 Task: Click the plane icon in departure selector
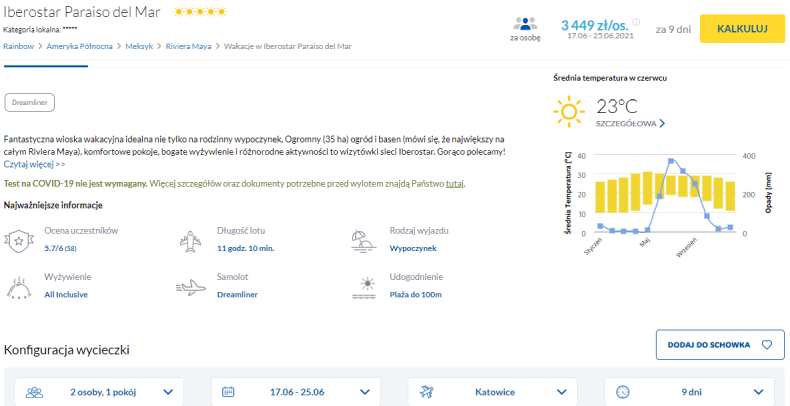pyautogui.click(x=427, y=391)
